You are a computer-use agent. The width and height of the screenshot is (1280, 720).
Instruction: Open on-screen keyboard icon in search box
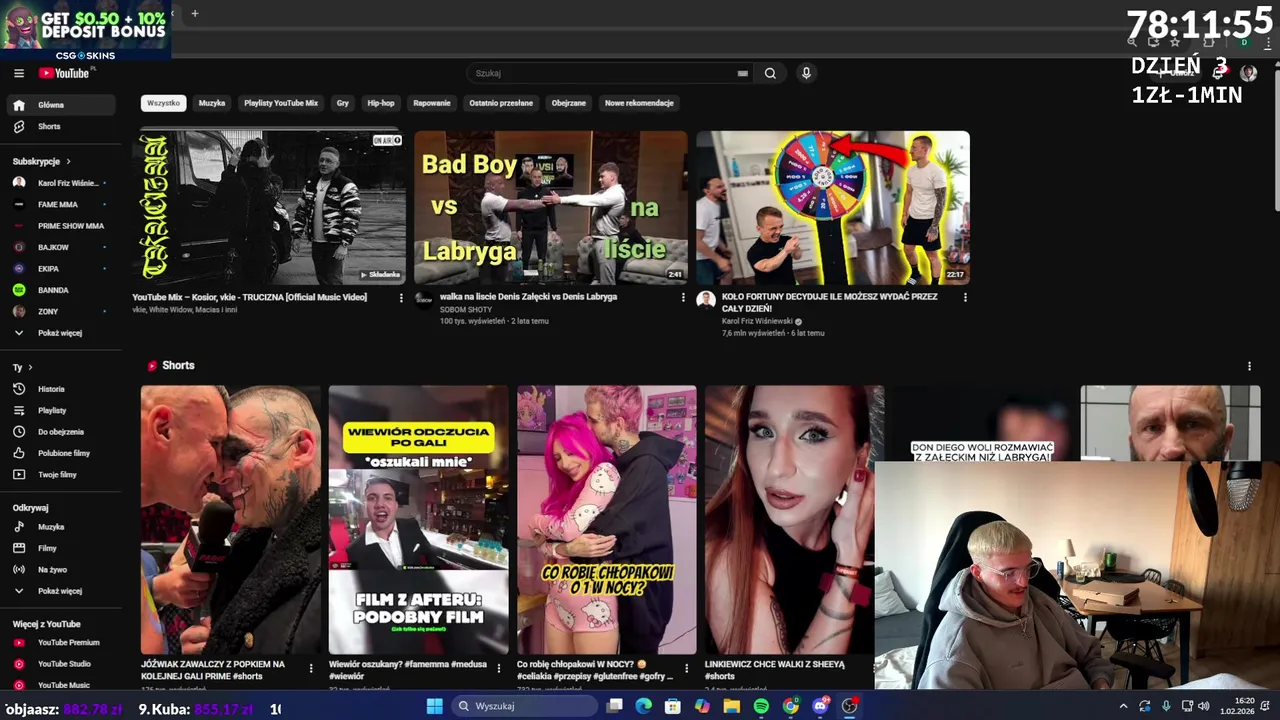(x=742, y=73)
